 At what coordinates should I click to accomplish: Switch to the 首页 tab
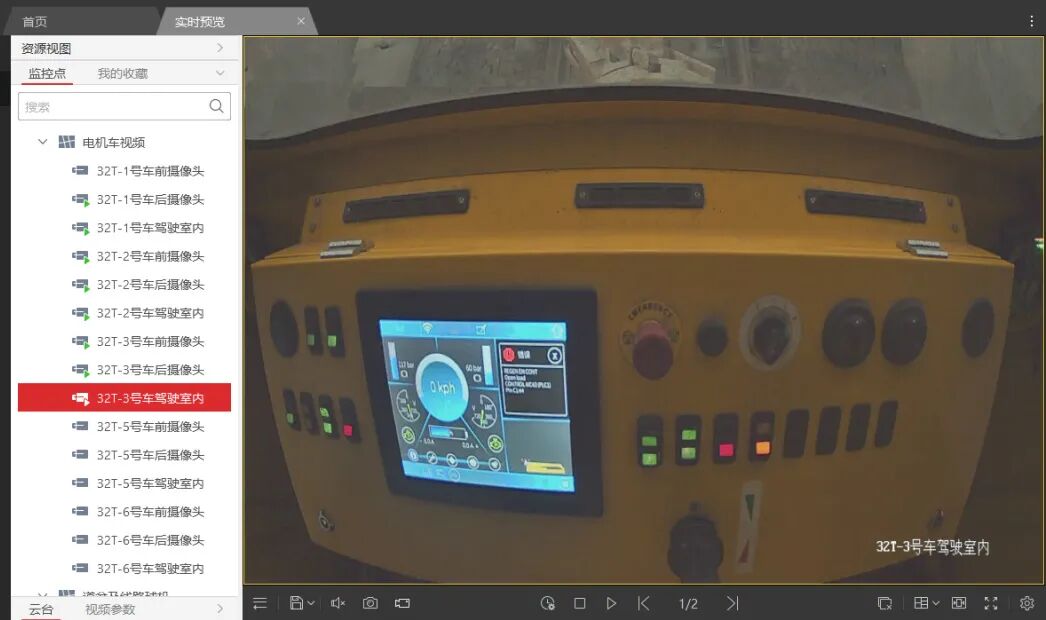pyautogui.click(x=35, y=21)
